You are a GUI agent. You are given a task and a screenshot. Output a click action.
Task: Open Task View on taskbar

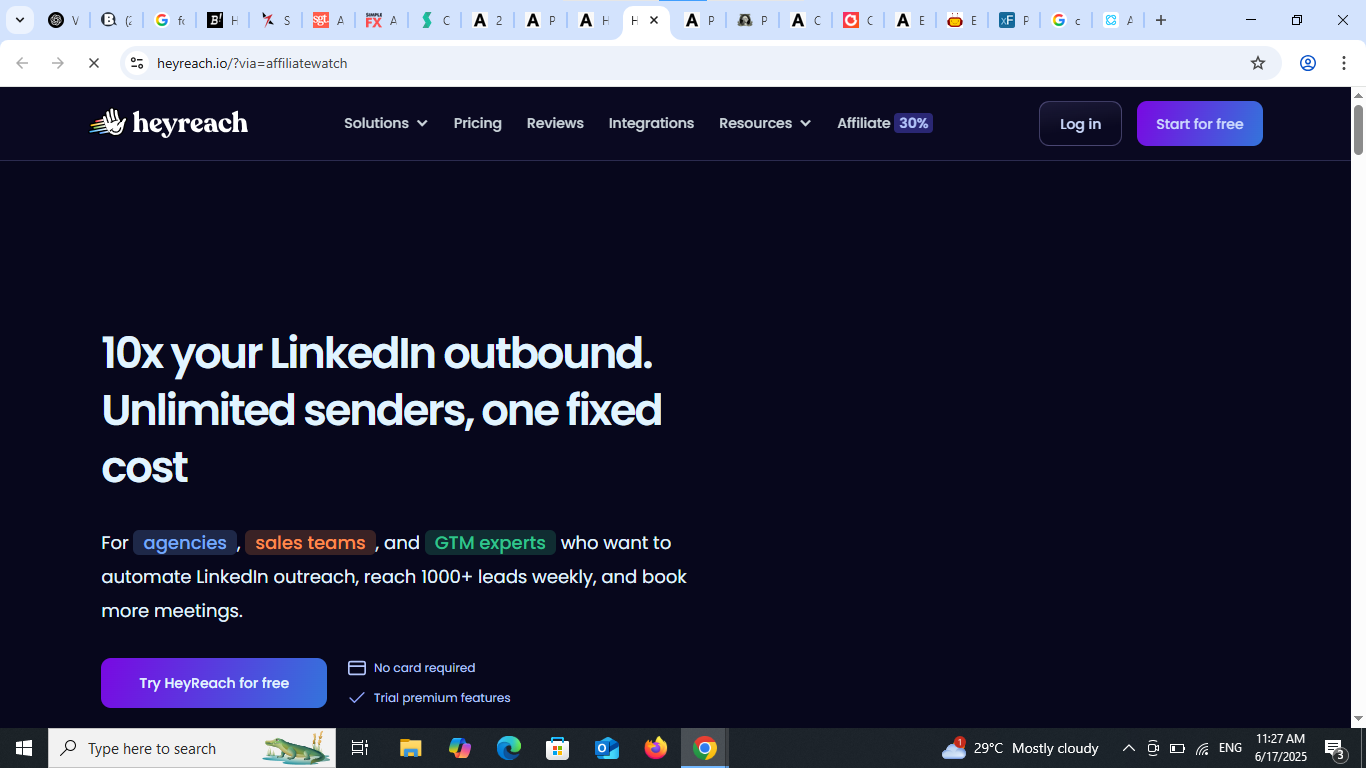coord(360,748)
